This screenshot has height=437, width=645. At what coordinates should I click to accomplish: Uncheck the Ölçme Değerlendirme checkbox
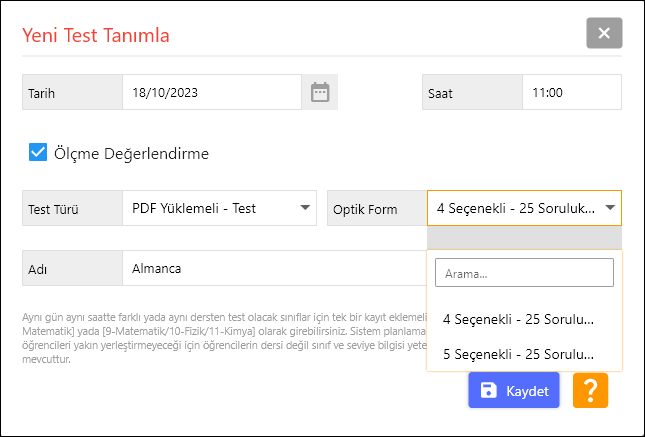38,153
